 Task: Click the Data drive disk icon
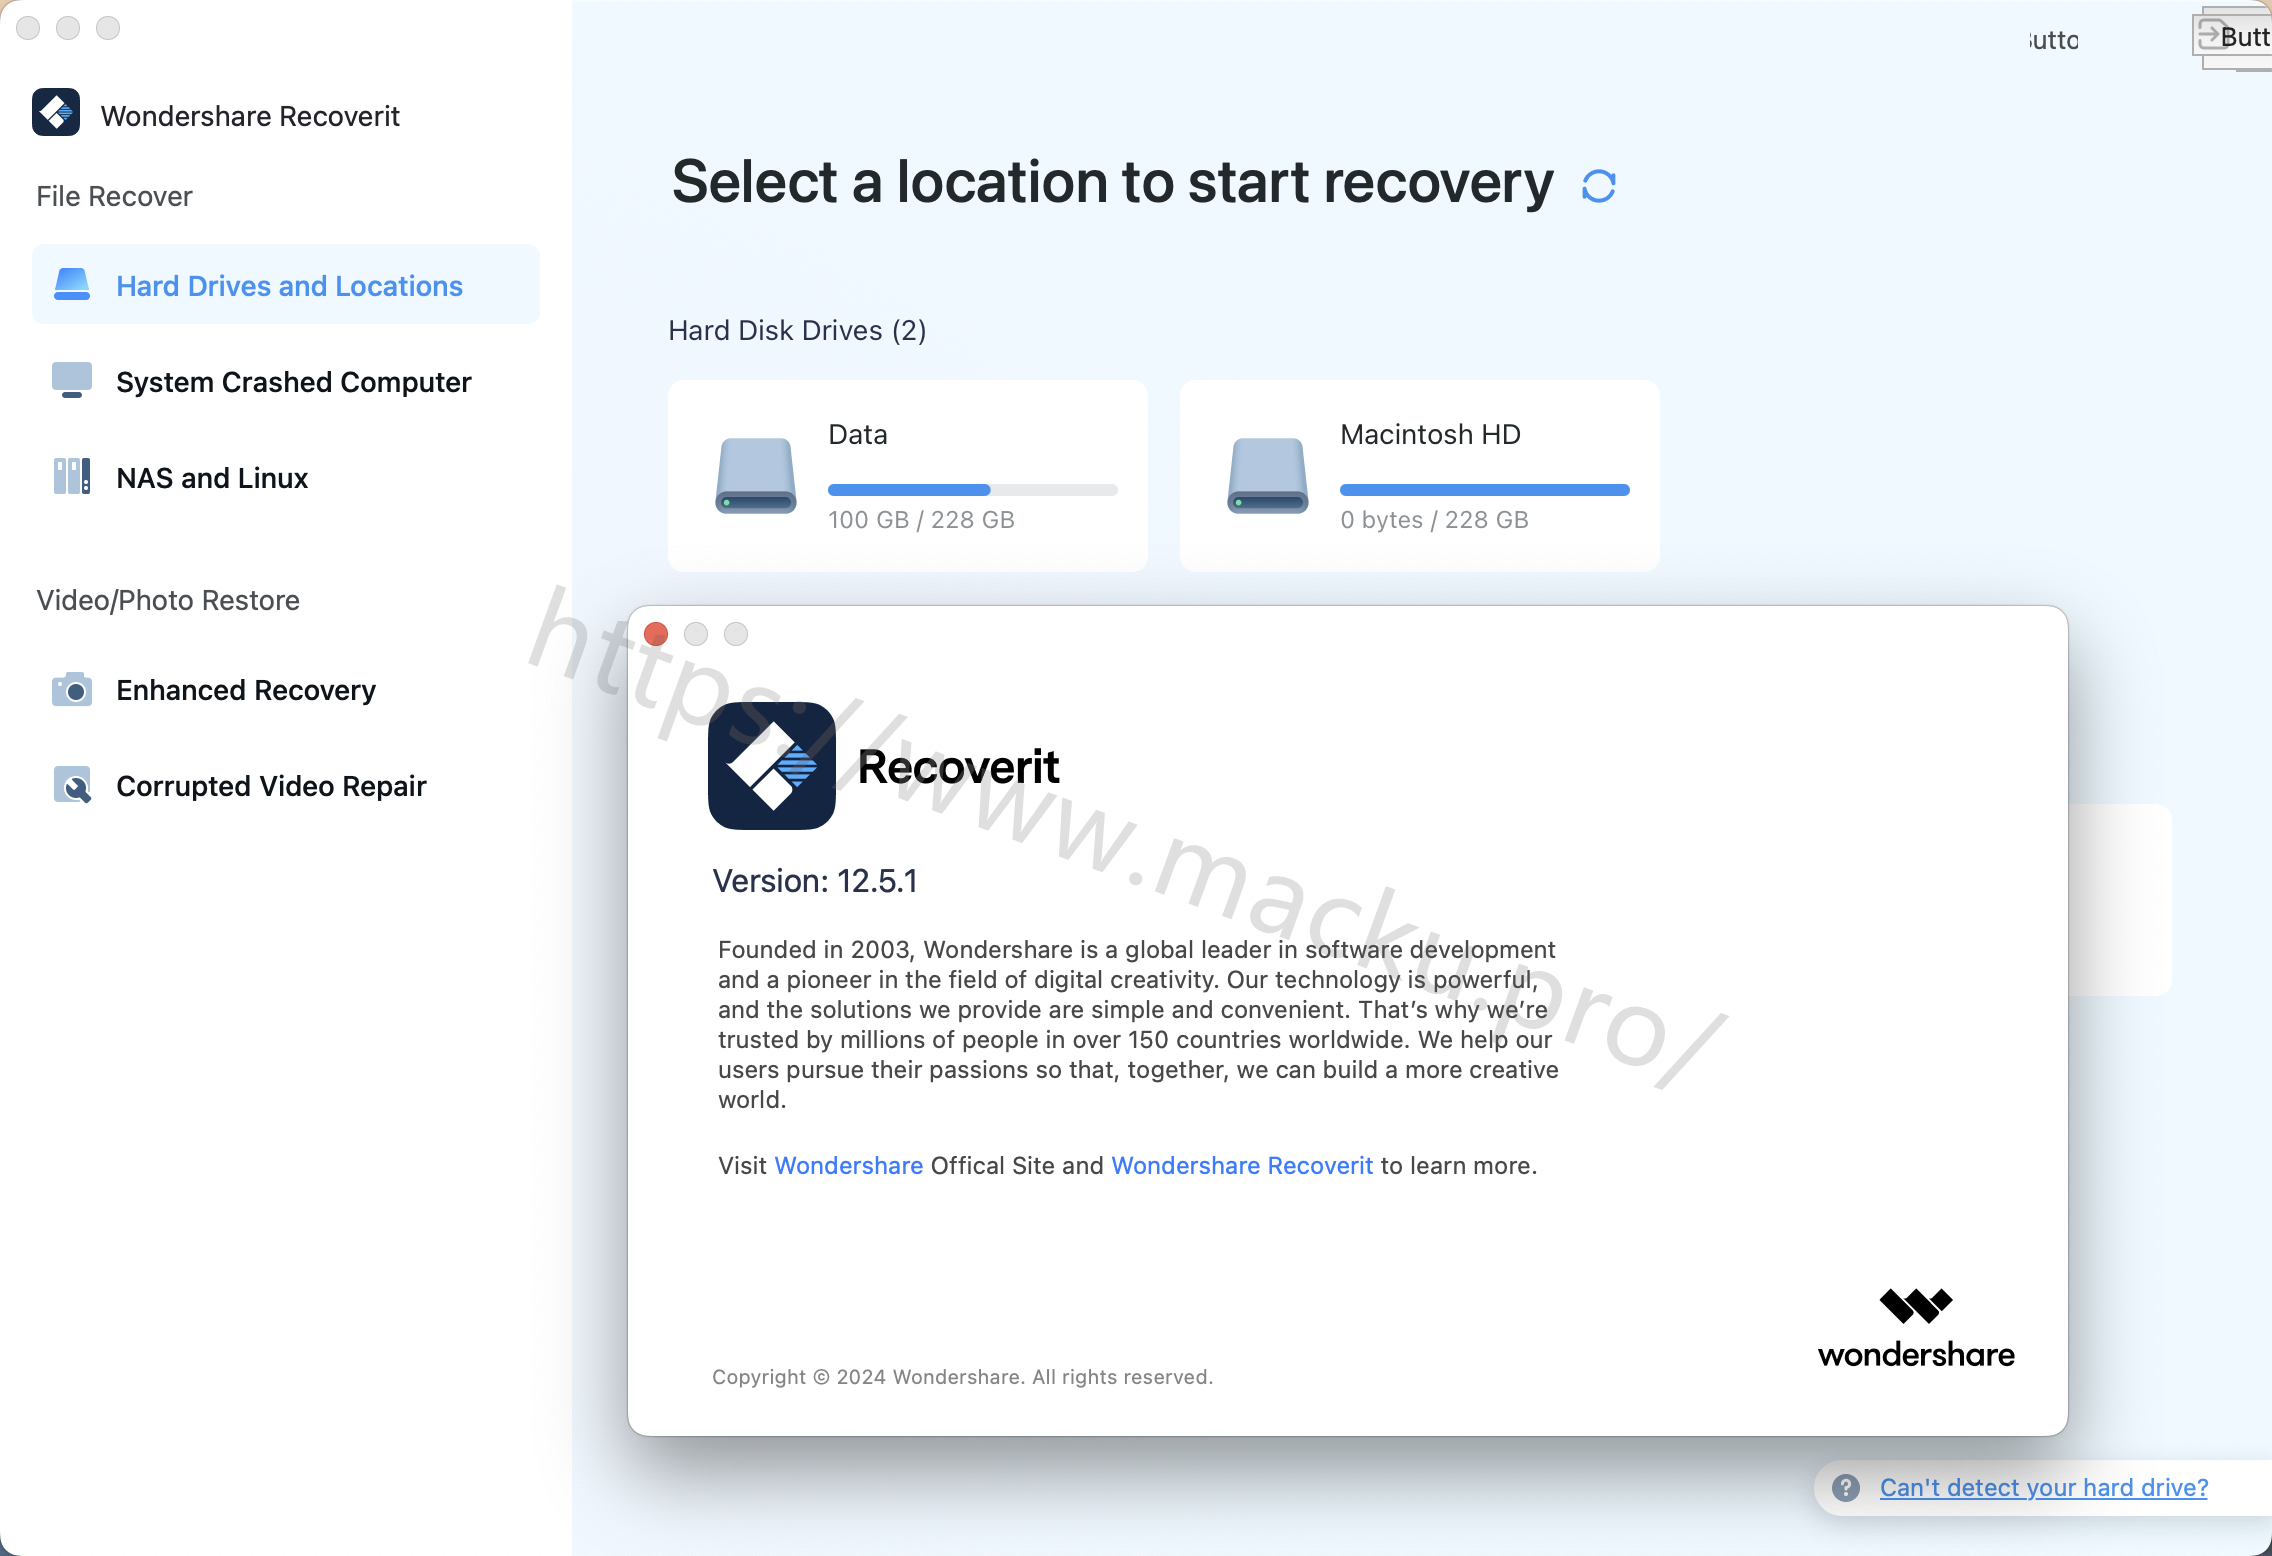point(756,476)
